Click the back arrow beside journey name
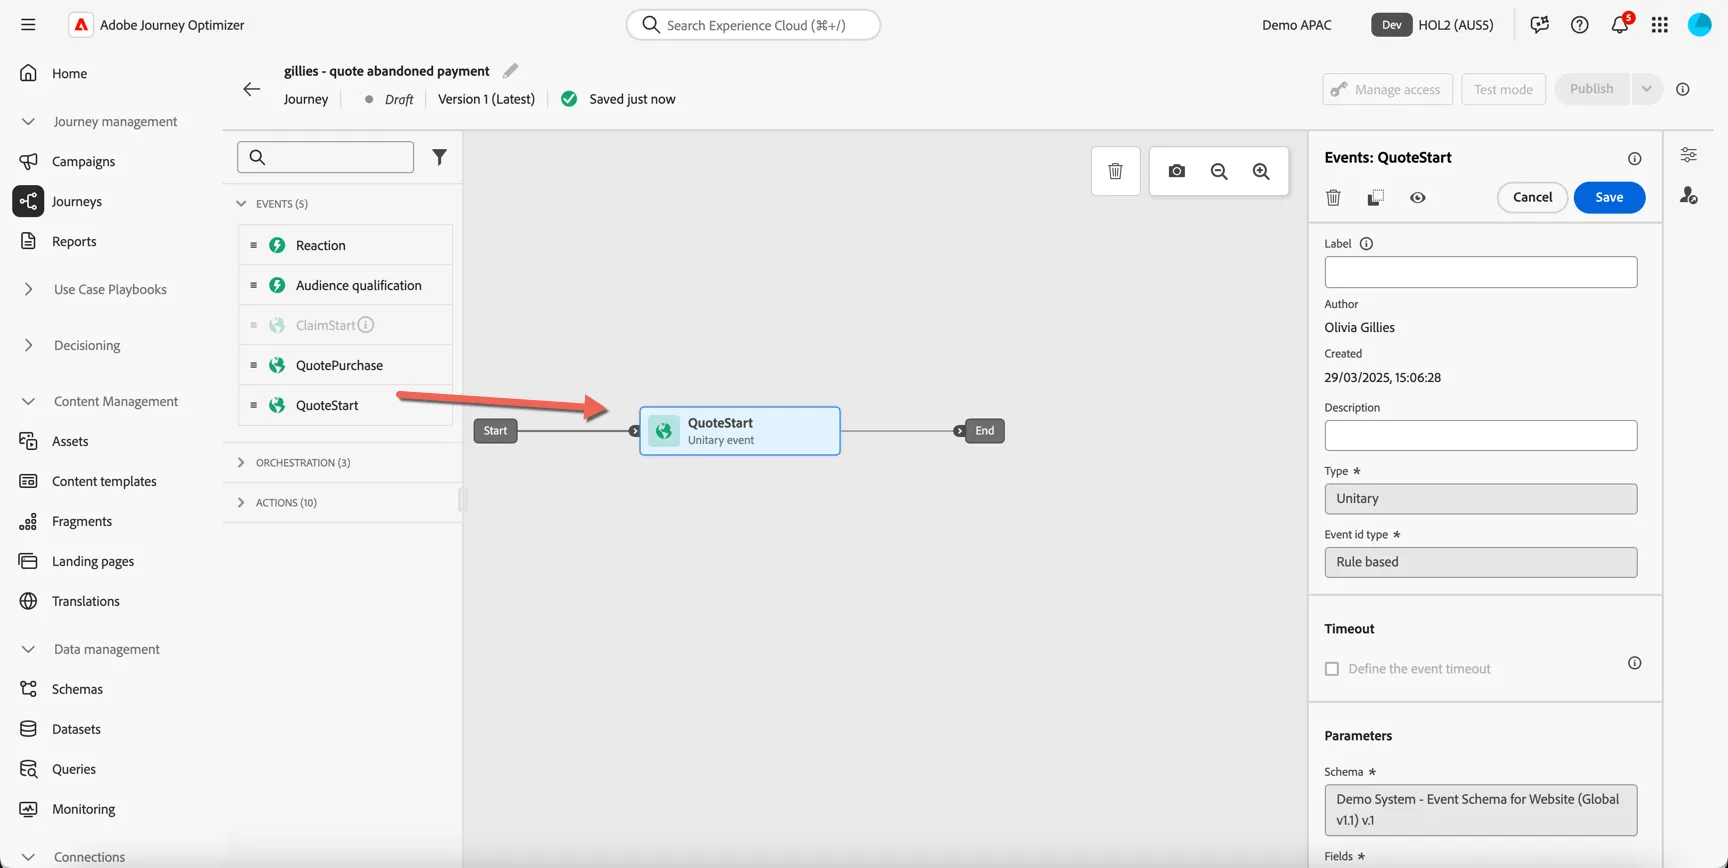1728x868 pixels. [252, 89]
